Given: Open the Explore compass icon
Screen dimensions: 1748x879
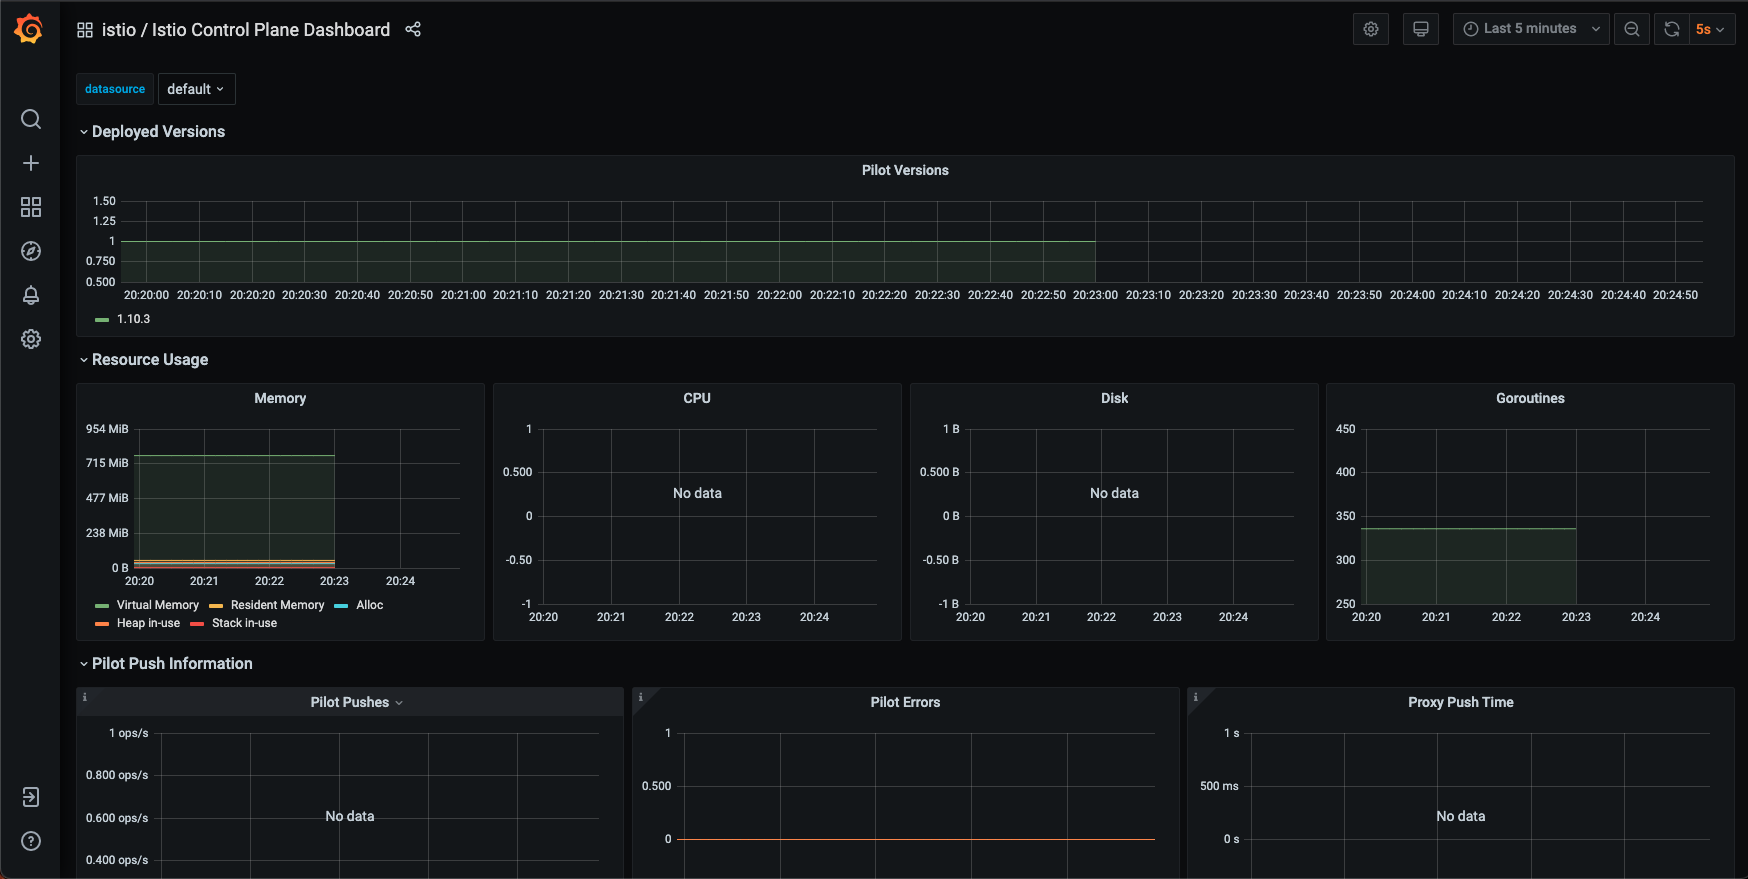Looking at the screenshot, I should 31,251.
